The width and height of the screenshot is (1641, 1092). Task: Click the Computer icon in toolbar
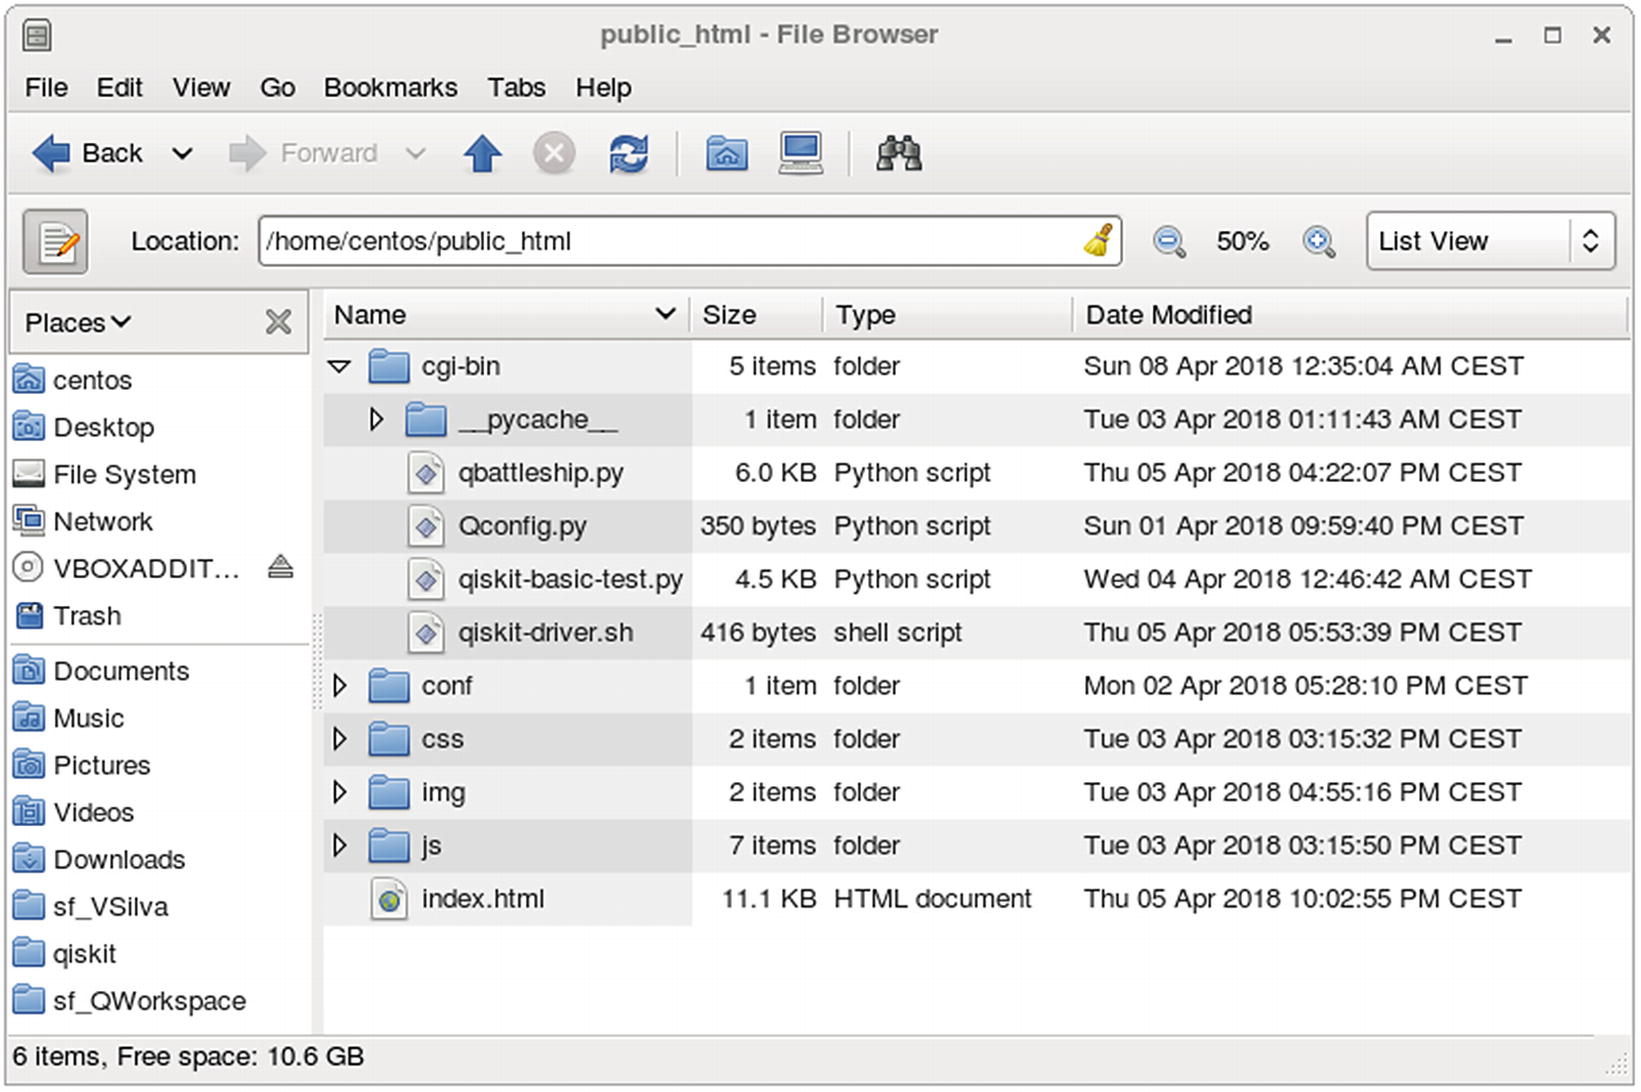click(801, 154)
